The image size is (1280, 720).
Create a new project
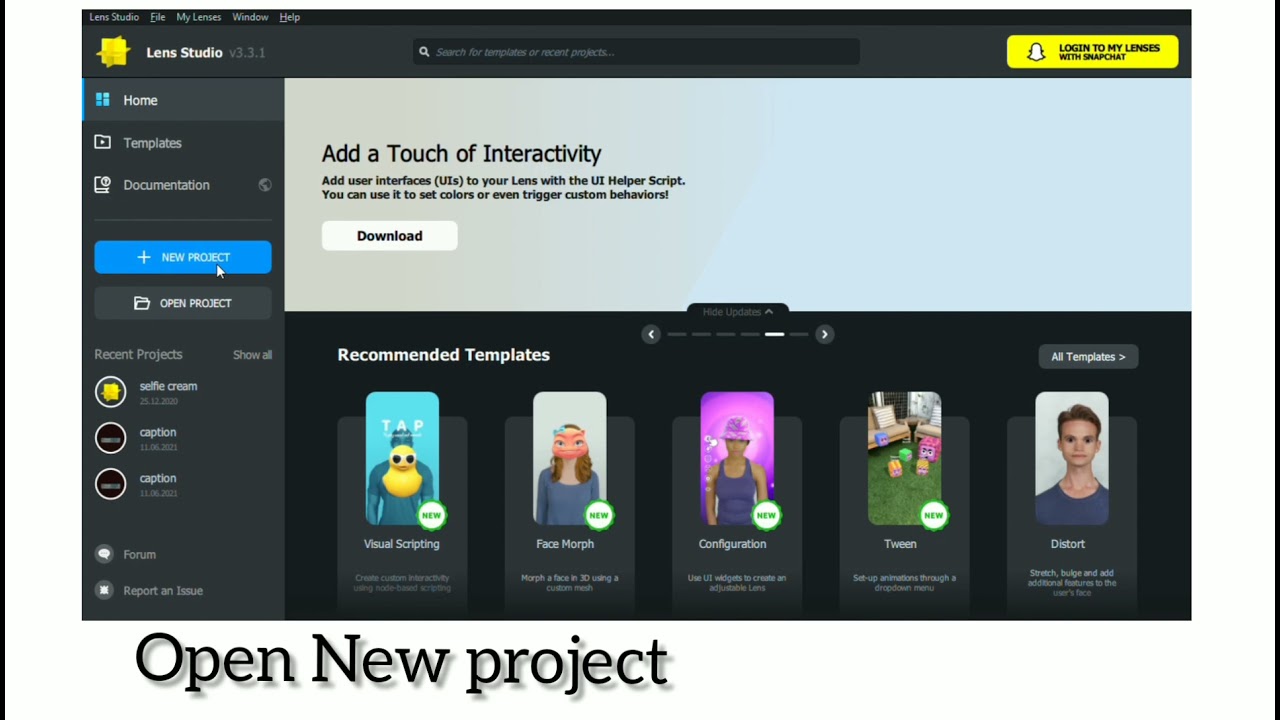183,257
